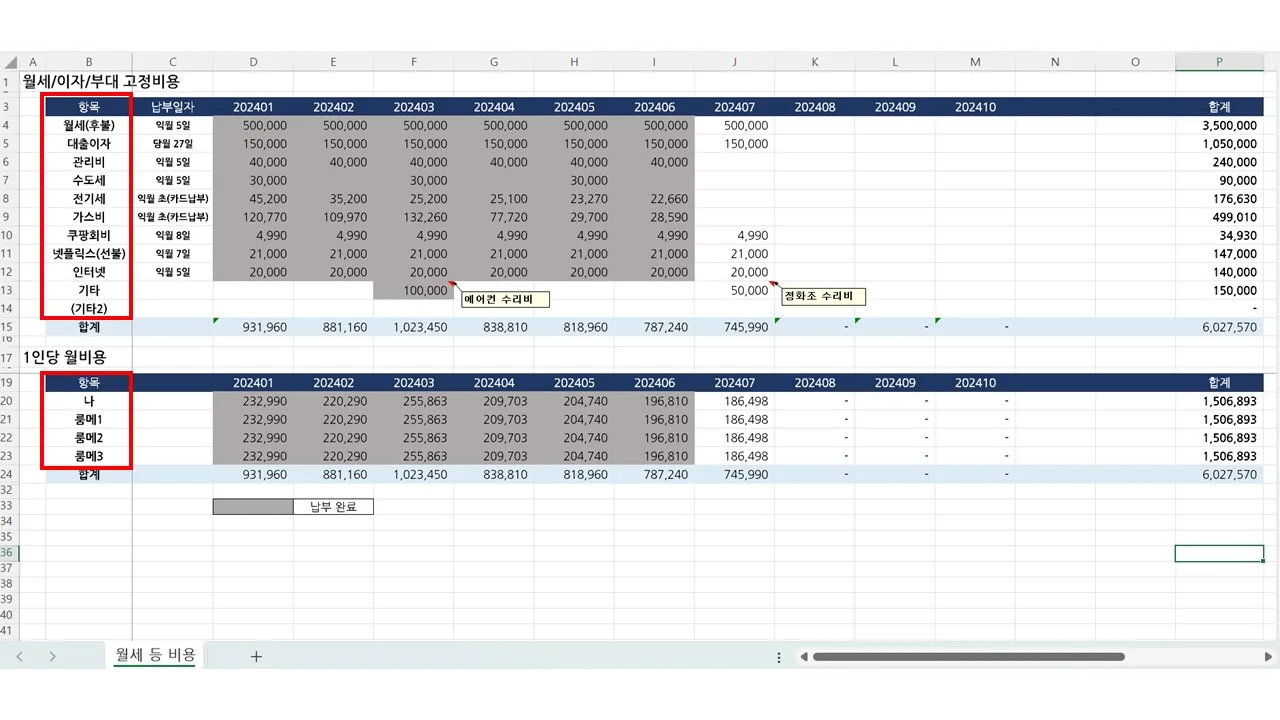Click the (기타2) item cell
Viewport: 1280px width, 720px height.
pos(89,308)
